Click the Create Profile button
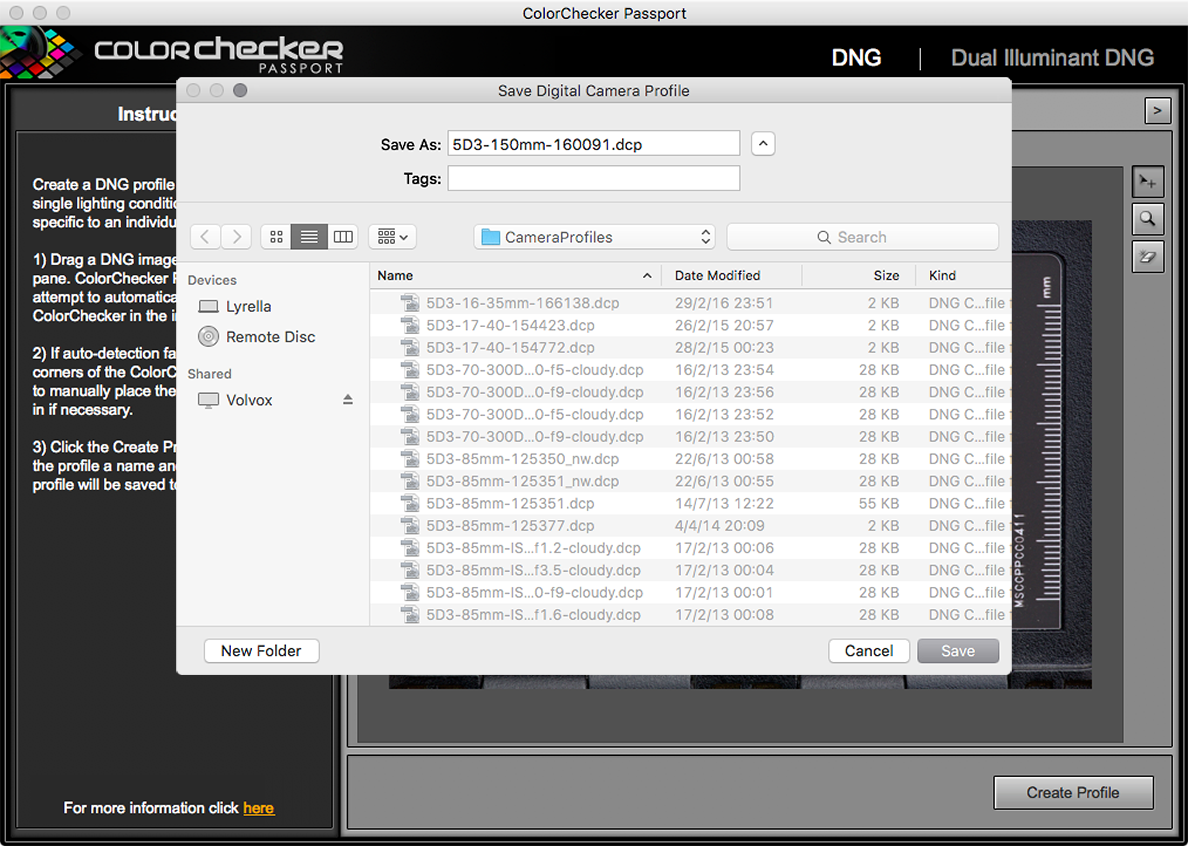Viewport: 1188px width, 846px height. (1073, 792)
